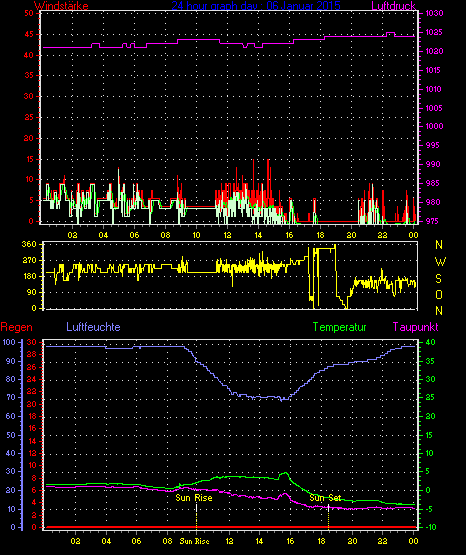Click the W compass letter beside wind direction
Viewport: 466px width, 555px height.
click(440, 262)
